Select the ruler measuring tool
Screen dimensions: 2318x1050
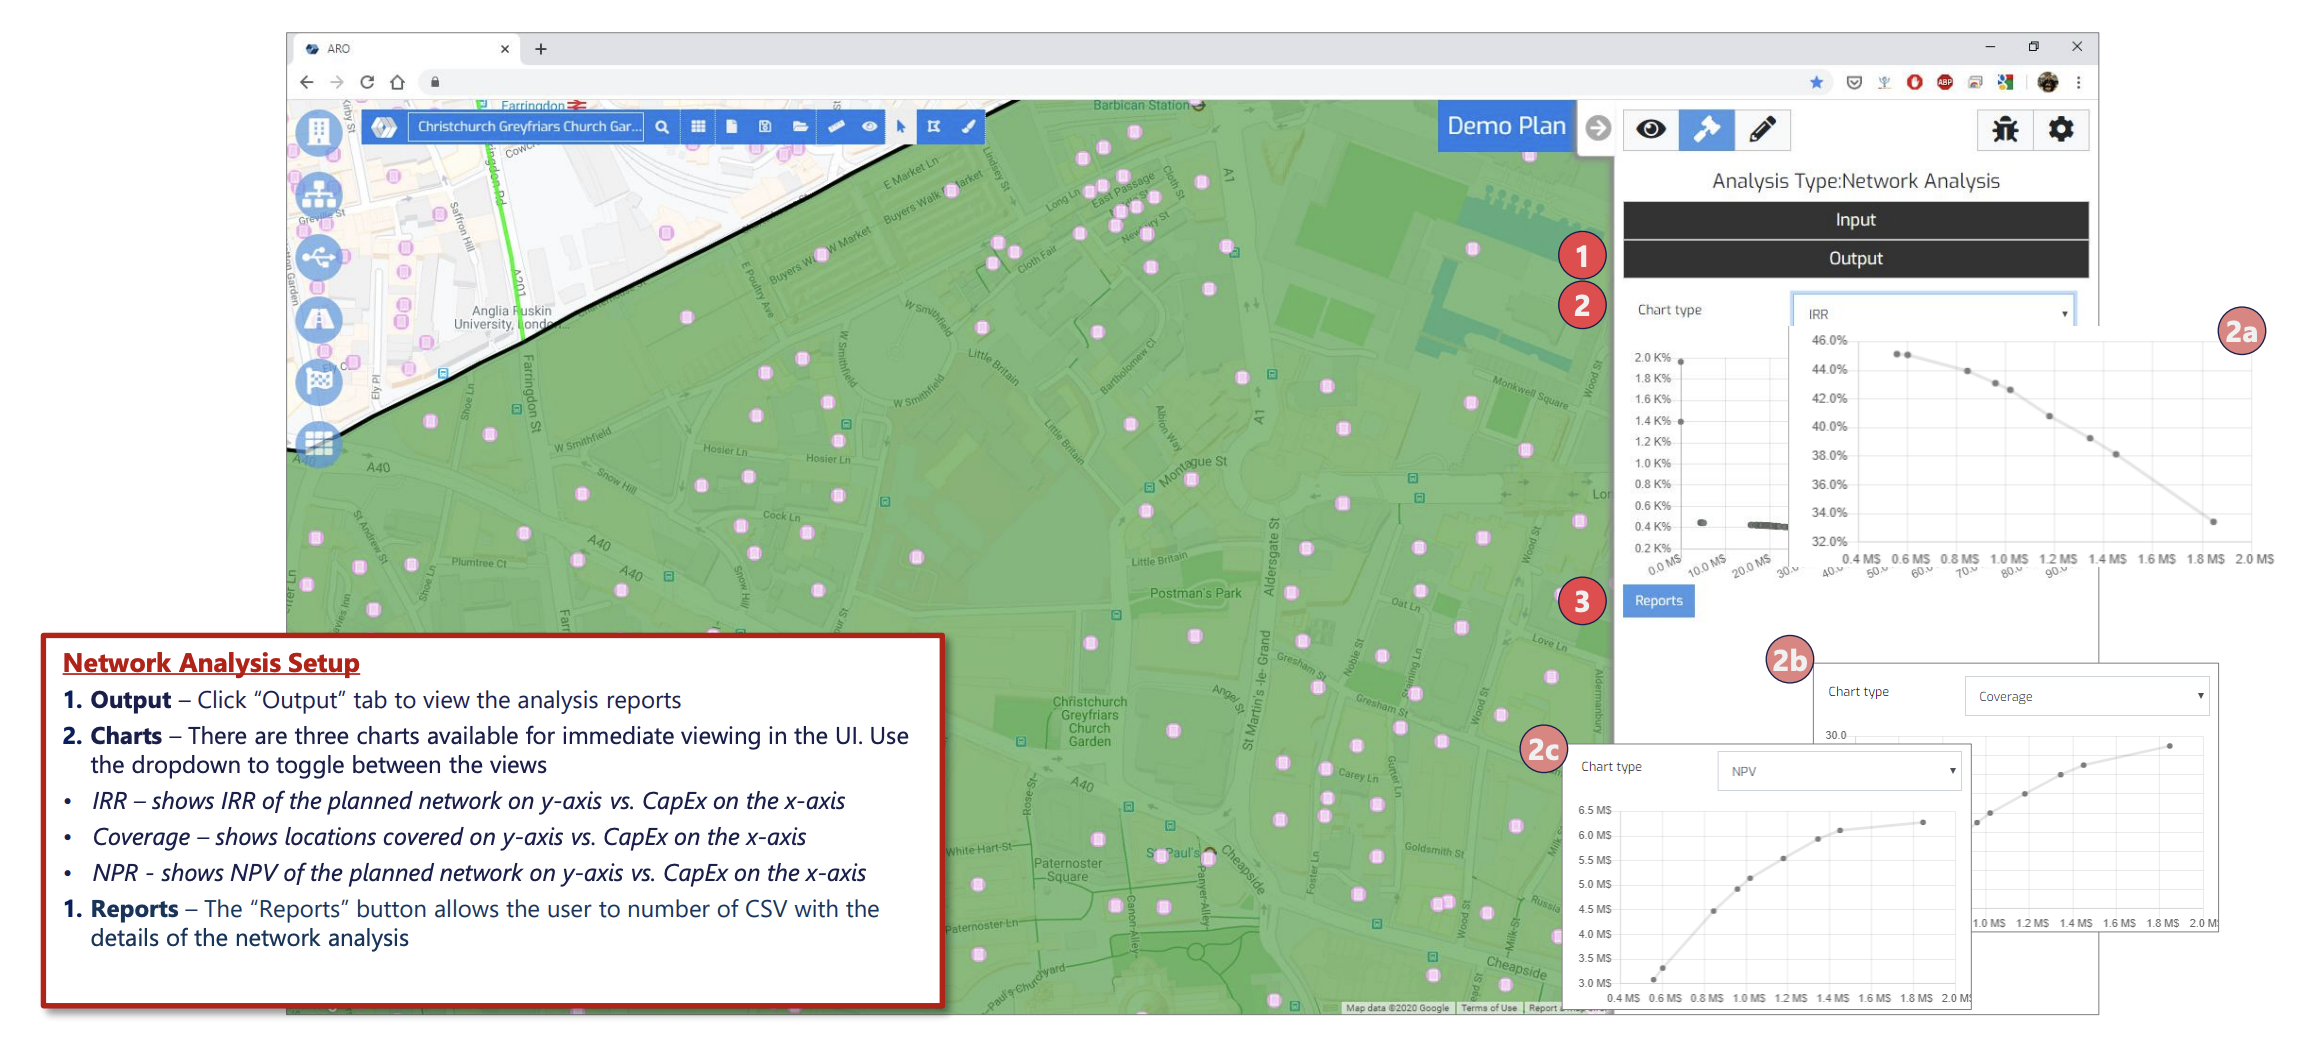836,127
